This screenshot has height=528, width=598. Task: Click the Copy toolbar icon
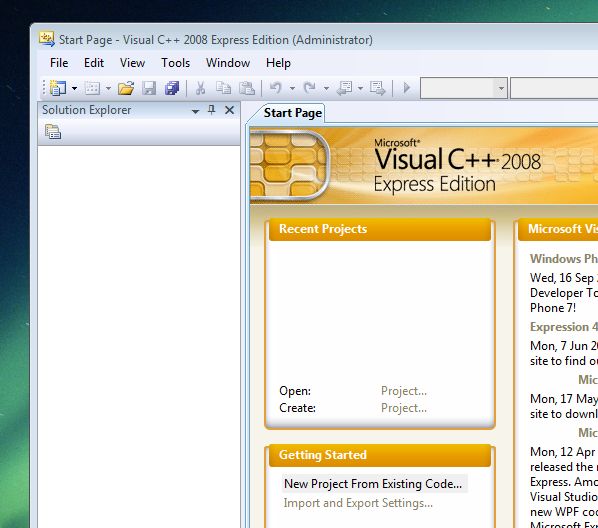tap(223, 88)
